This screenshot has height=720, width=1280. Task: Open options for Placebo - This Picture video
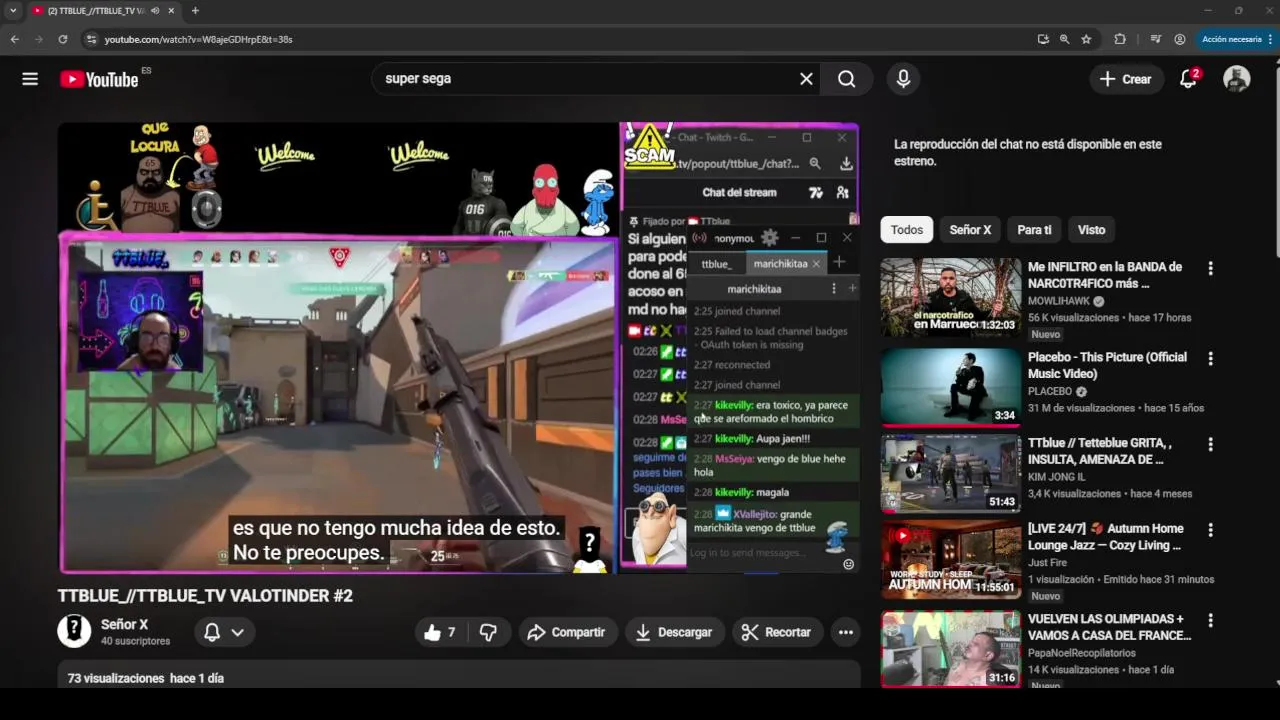point(1210,358)
